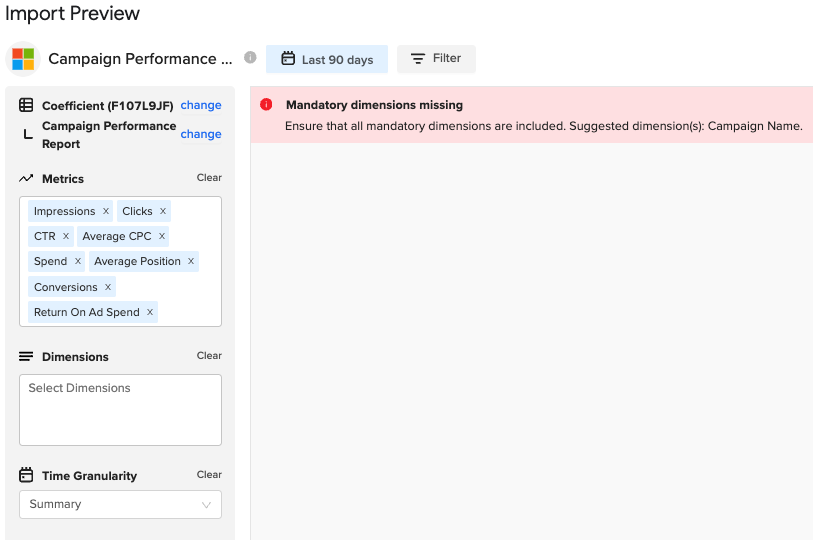
Task: Click the Return On Ad Spend tag text
Action: tap(87, 312)
